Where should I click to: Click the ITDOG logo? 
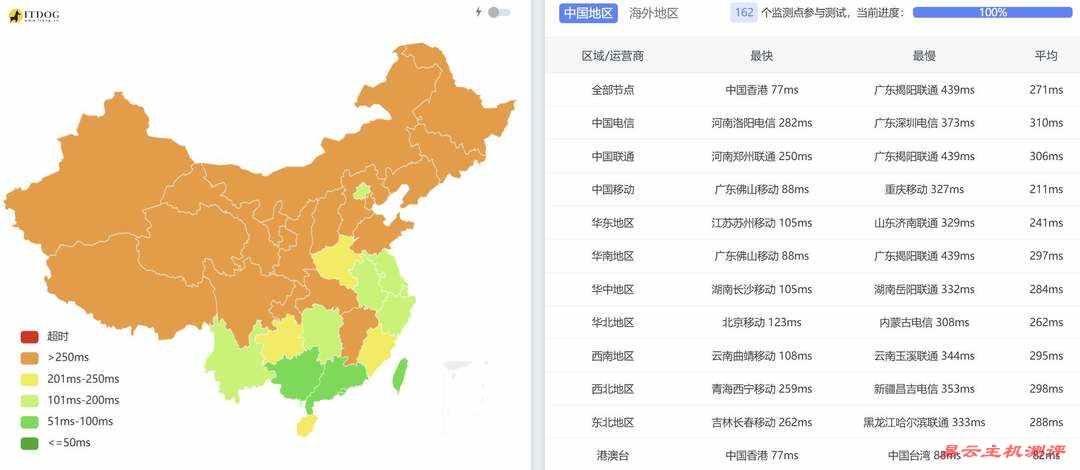coord(36,15)
